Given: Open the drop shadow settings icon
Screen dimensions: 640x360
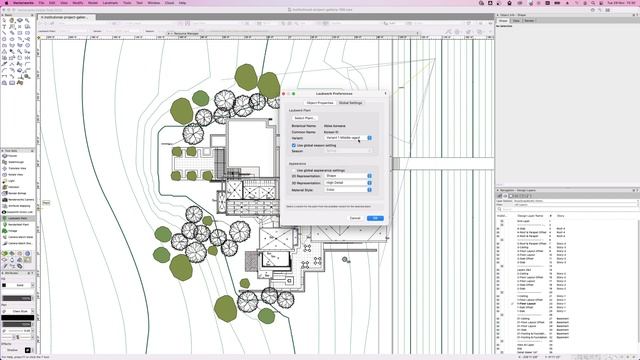Looking at the screenshot, I should [28, 350].
